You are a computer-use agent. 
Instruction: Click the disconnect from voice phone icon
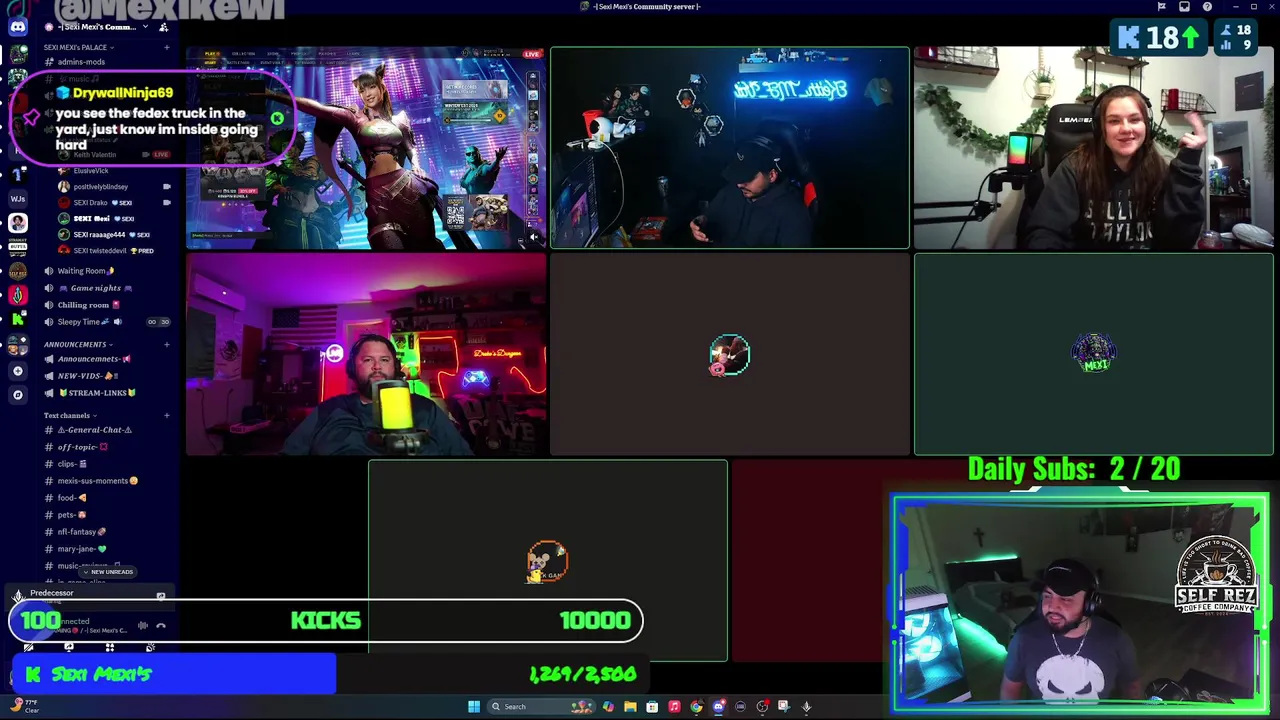[x=161, y=626]
